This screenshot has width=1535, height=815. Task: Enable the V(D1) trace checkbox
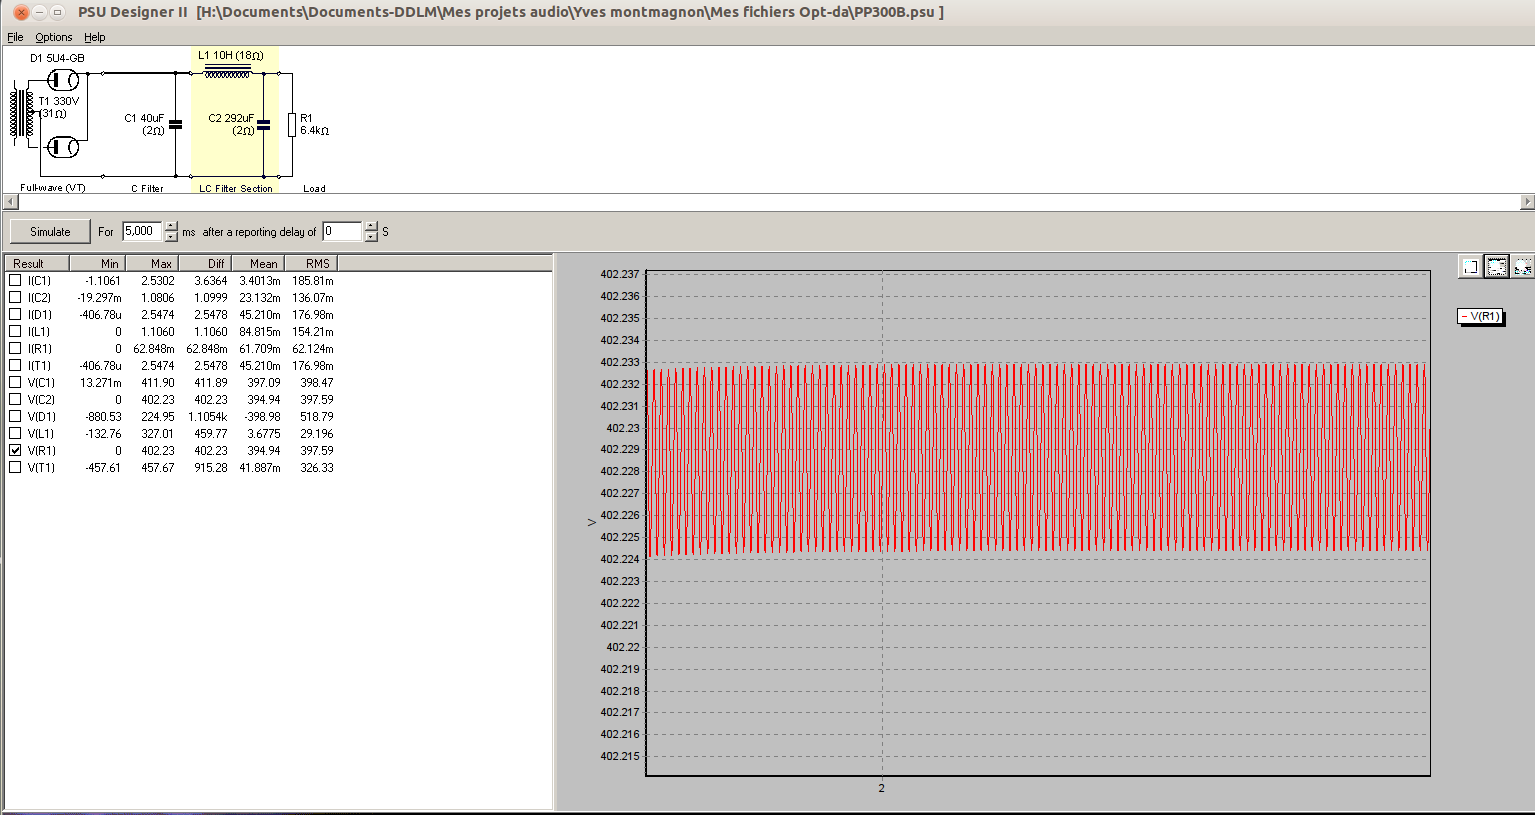pyautogui.click(x=15, y=416)
